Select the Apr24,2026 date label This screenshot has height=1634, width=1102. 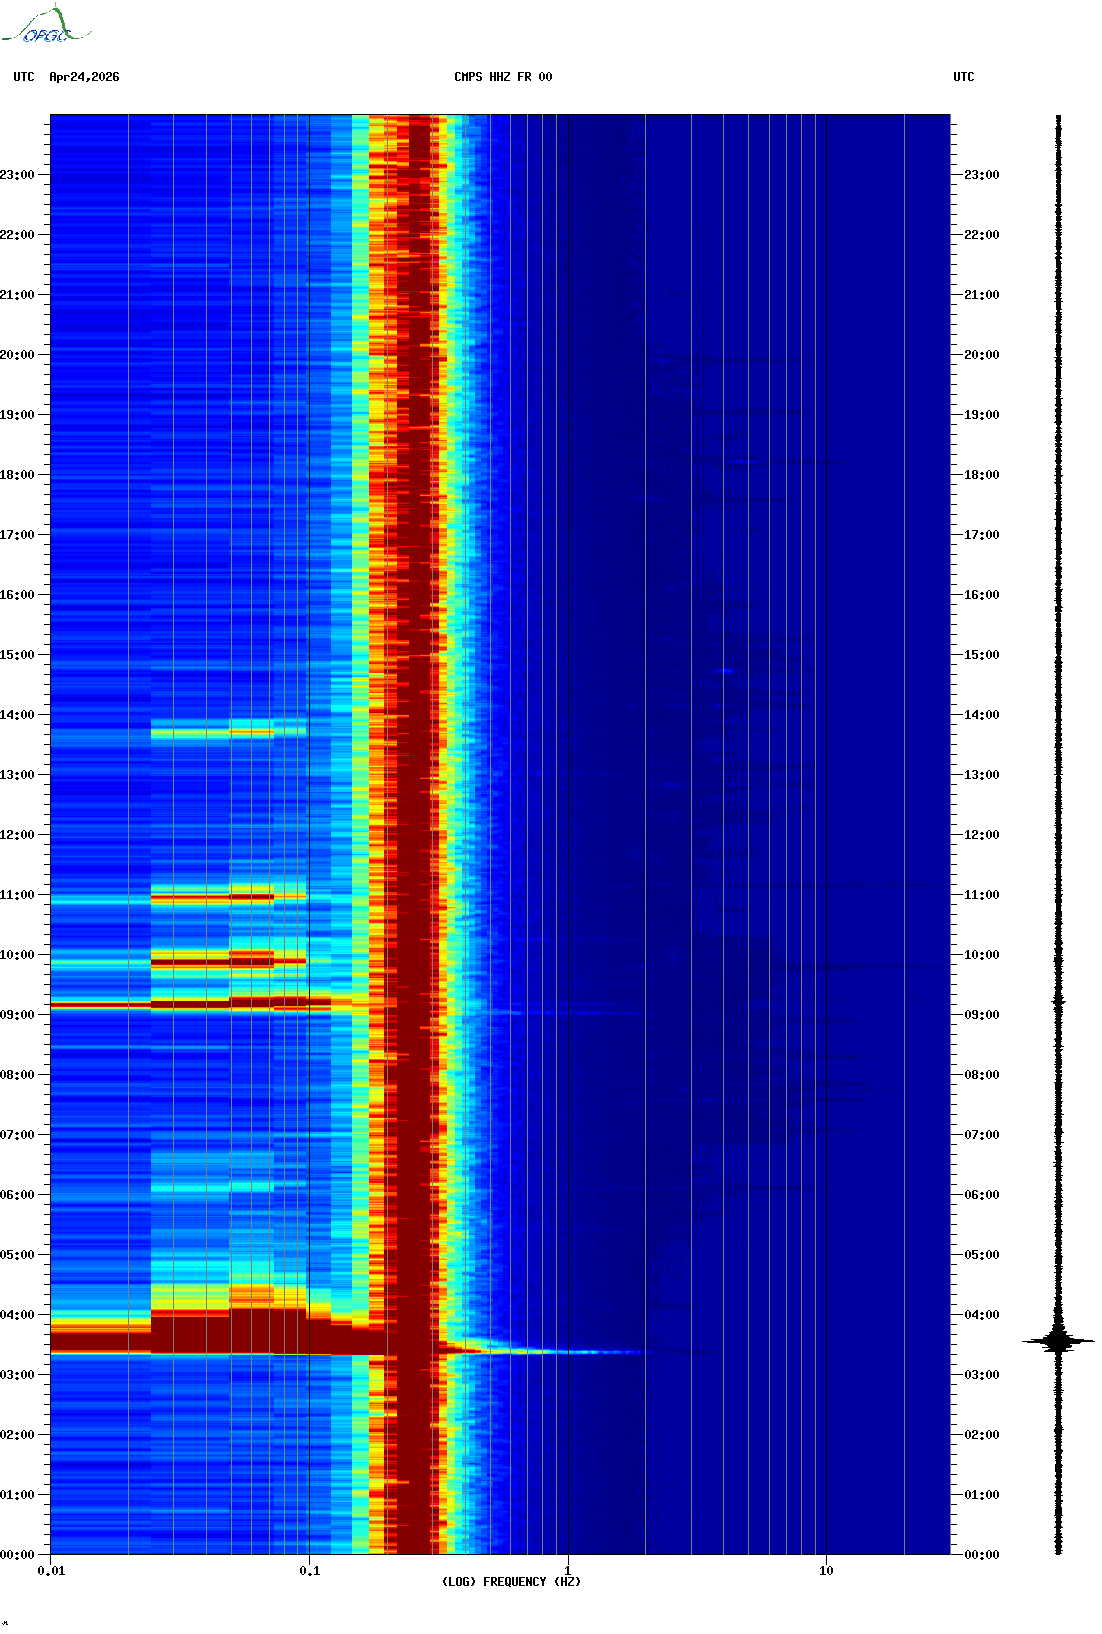click(84, 77)
